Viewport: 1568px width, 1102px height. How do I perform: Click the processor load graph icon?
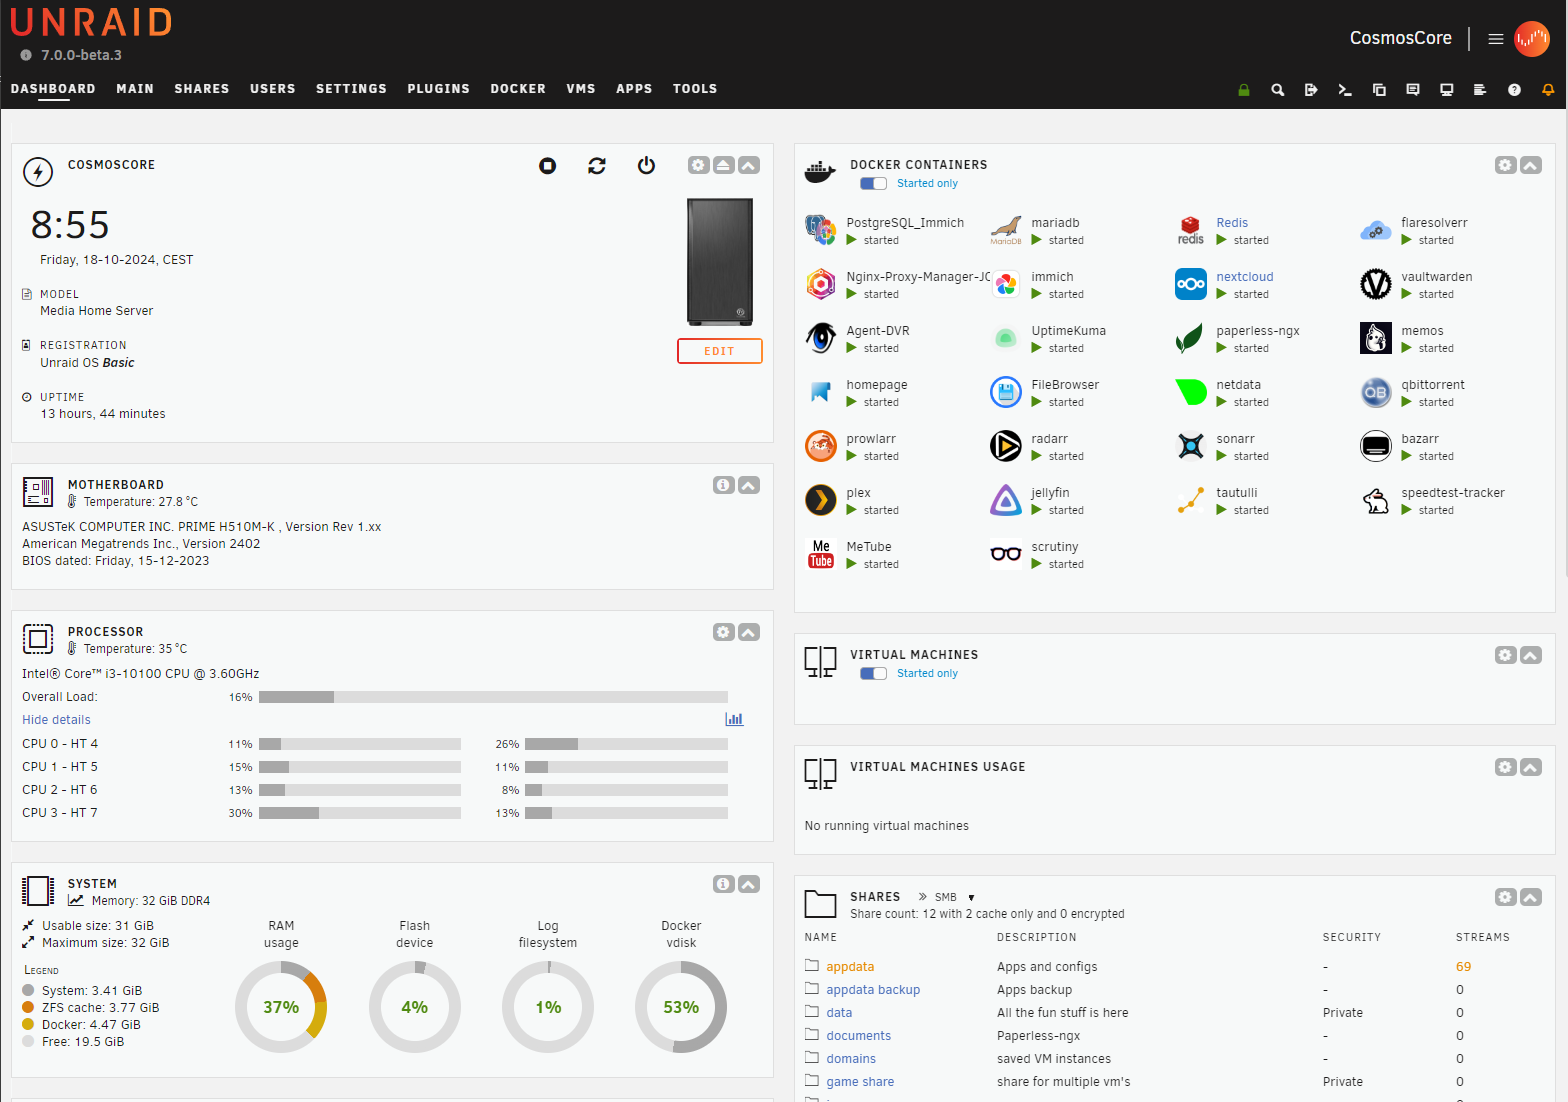[x=734, y=719]
